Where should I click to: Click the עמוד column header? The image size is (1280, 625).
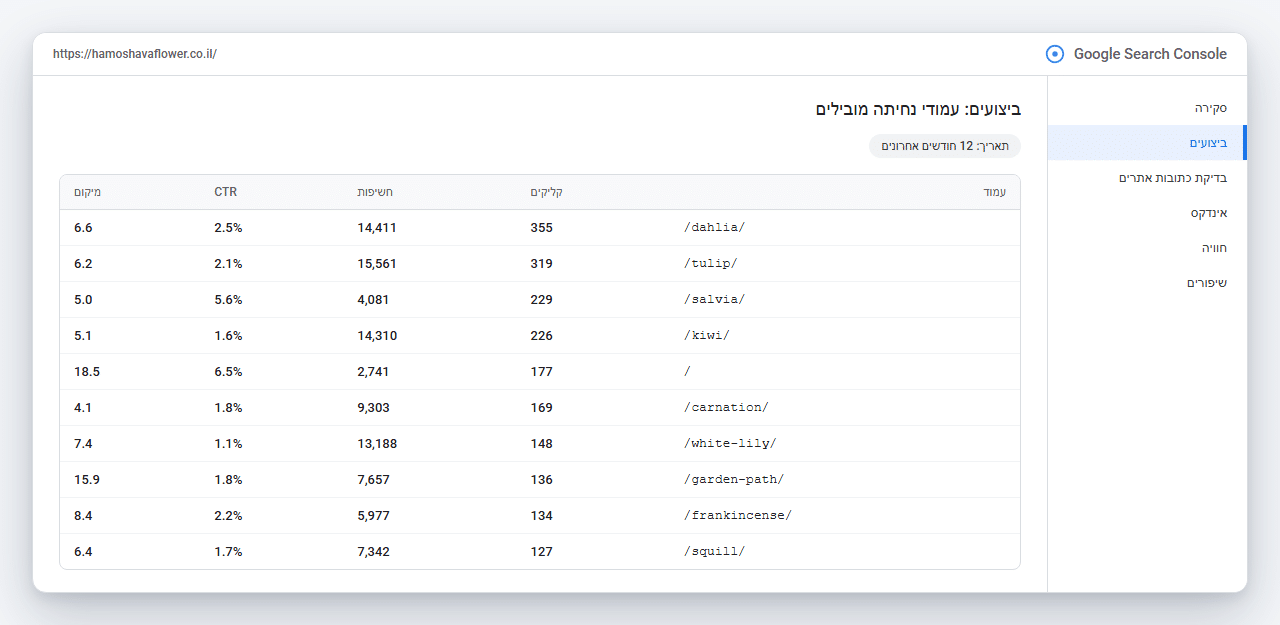tap(995, 192)
